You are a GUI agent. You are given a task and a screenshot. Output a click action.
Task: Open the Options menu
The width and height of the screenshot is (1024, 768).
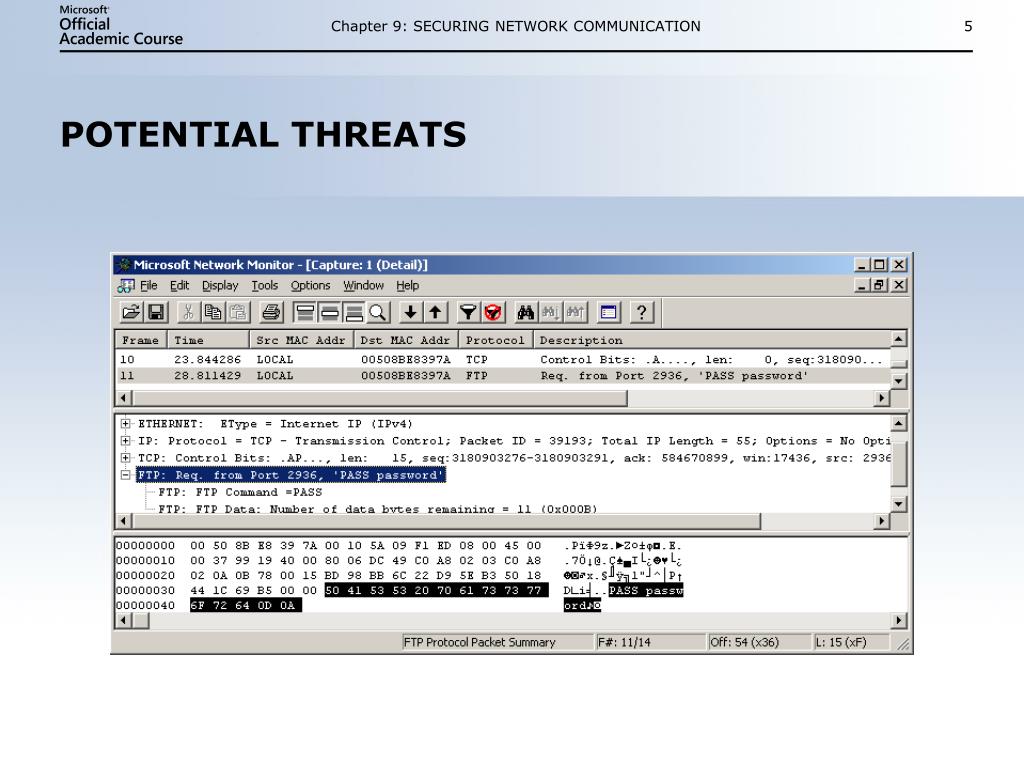point(310,285)
